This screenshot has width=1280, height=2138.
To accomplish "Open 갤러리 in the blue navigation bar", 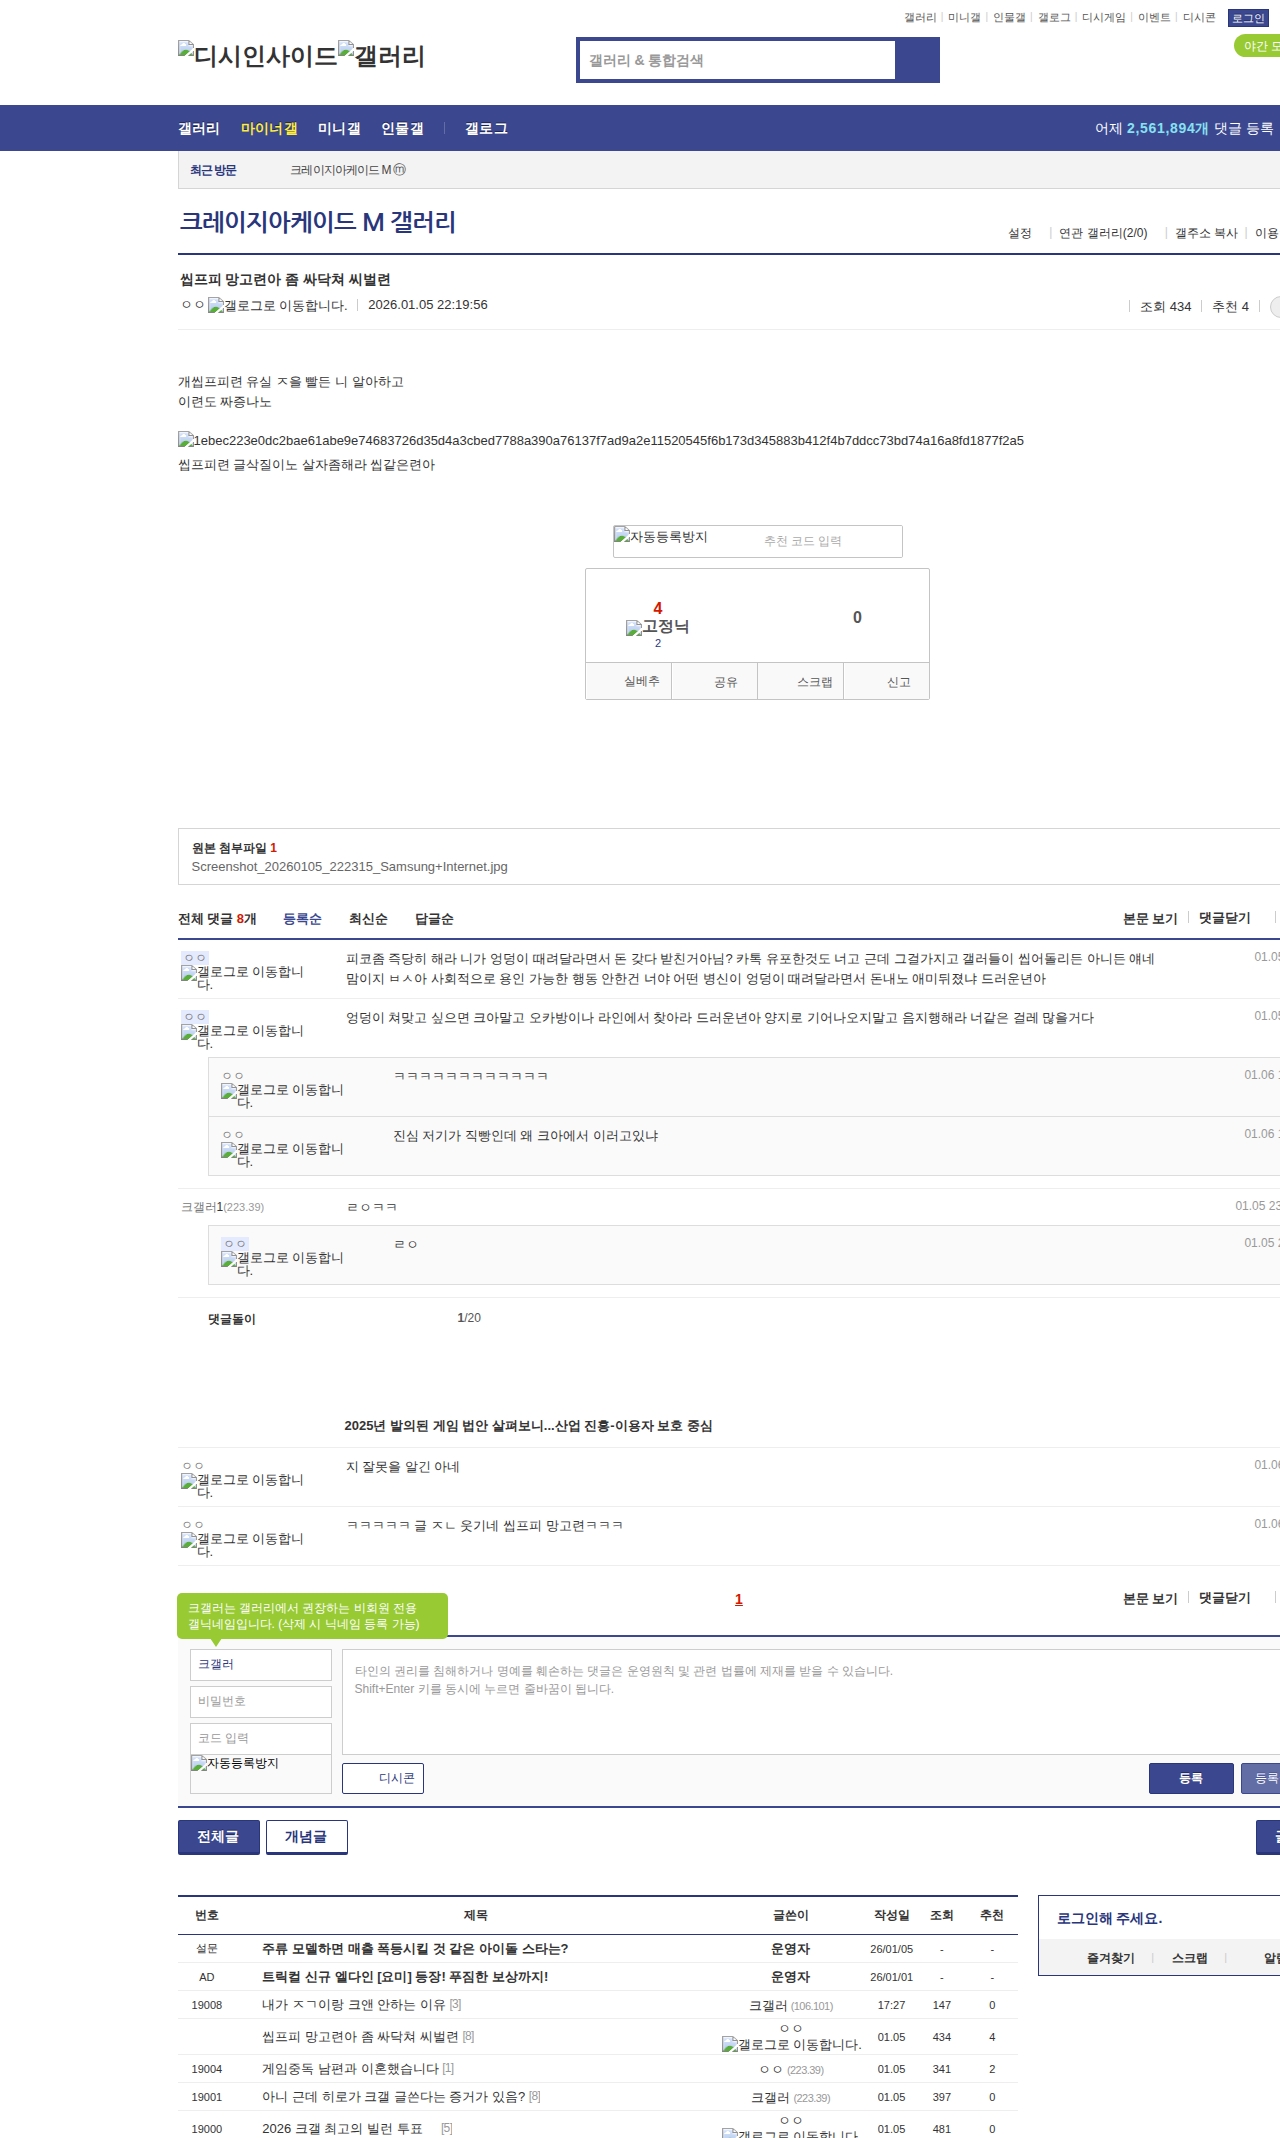I will (199, 128).
